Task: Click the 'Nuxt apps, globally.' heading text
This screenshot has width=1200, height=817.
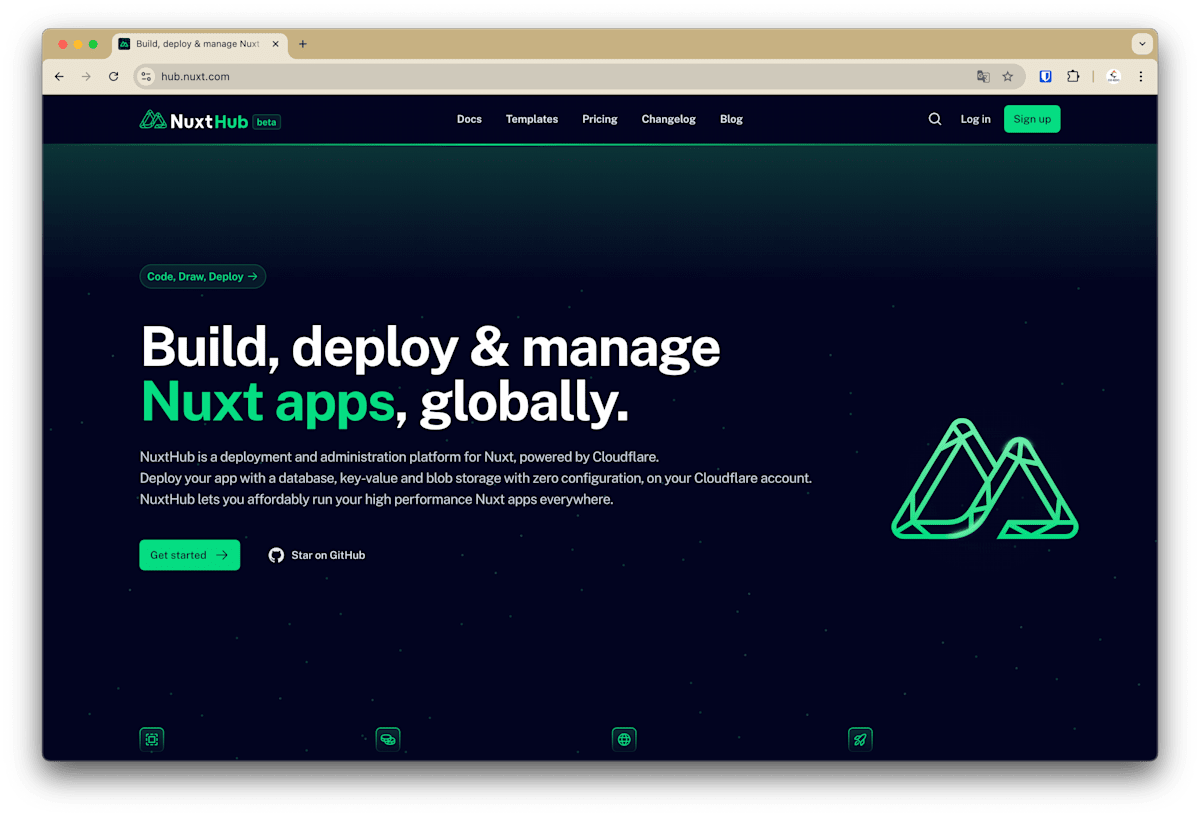Action: pyautogui.click(x=385, y=402)
